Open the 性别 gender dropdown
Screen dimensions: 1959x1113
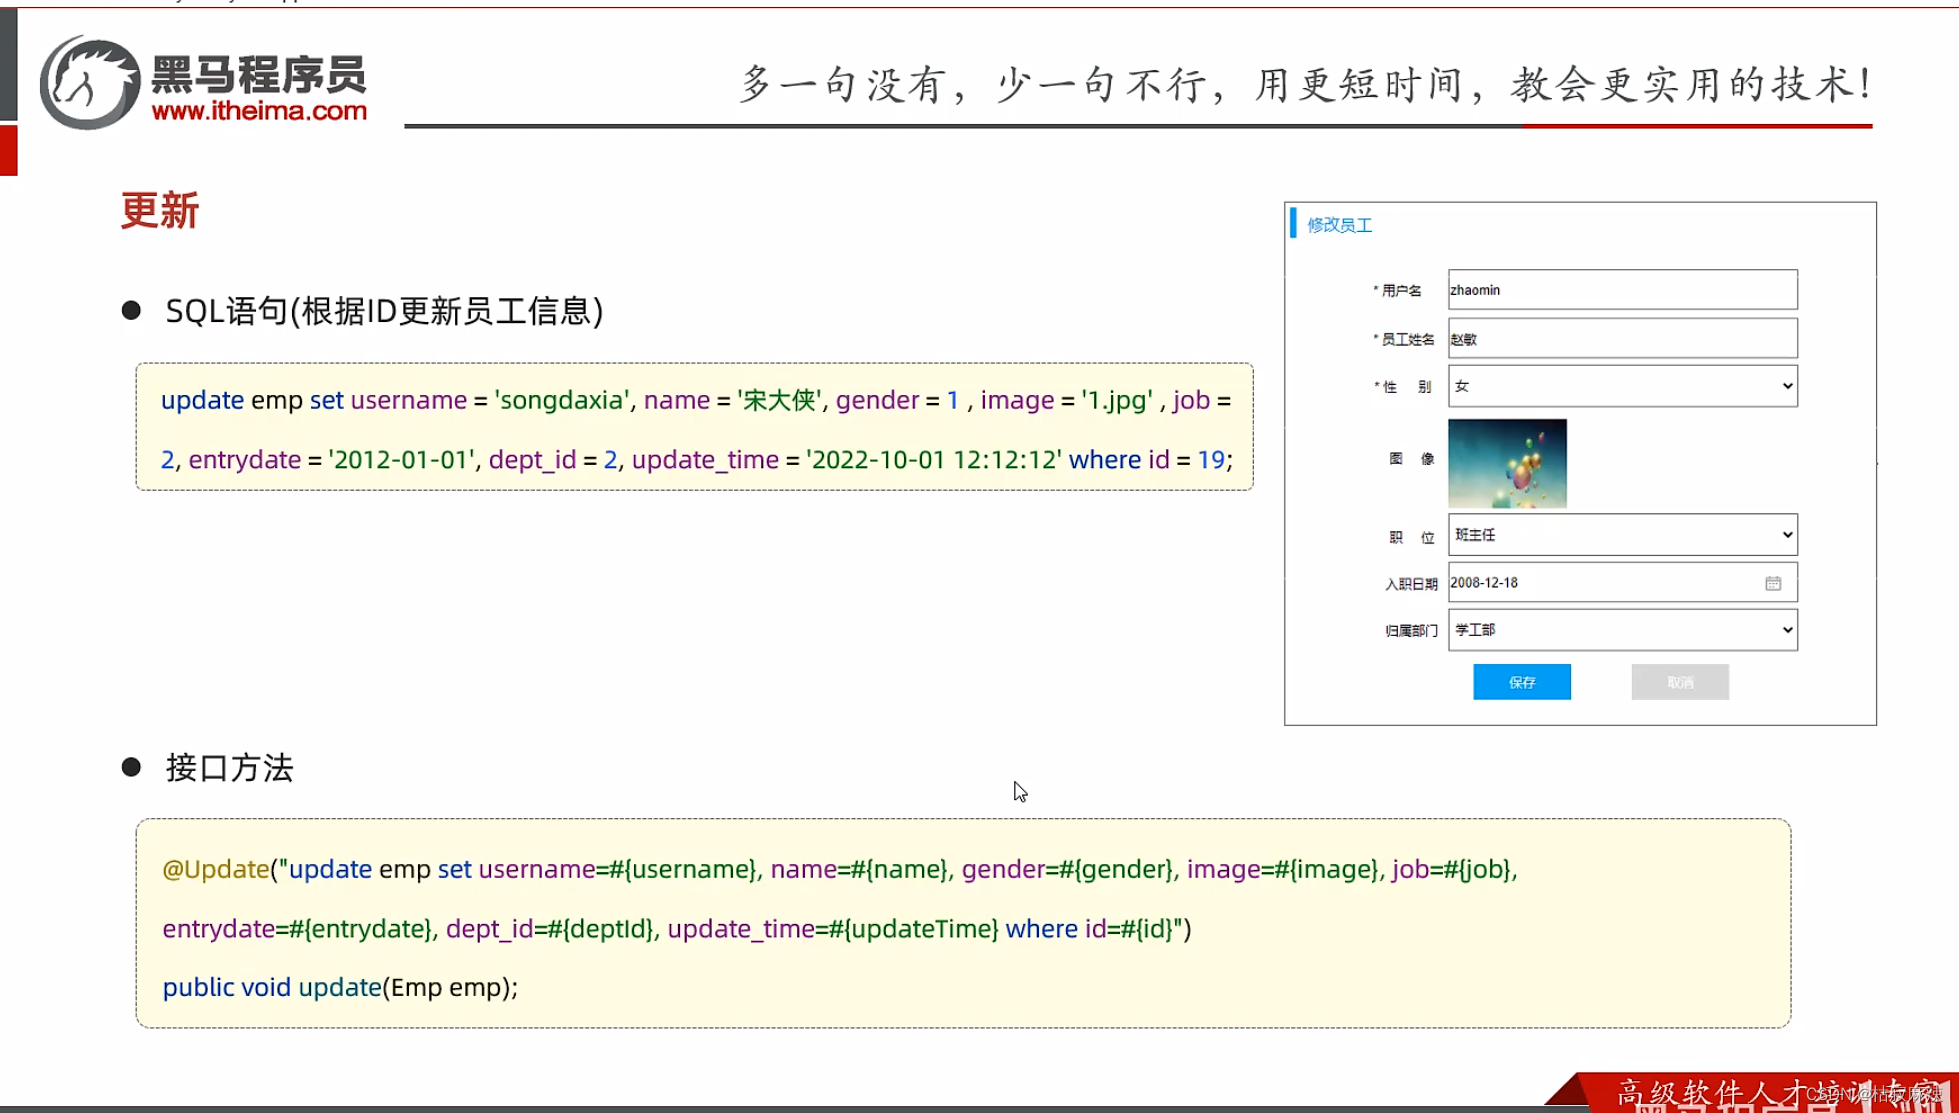[1621, 386]
